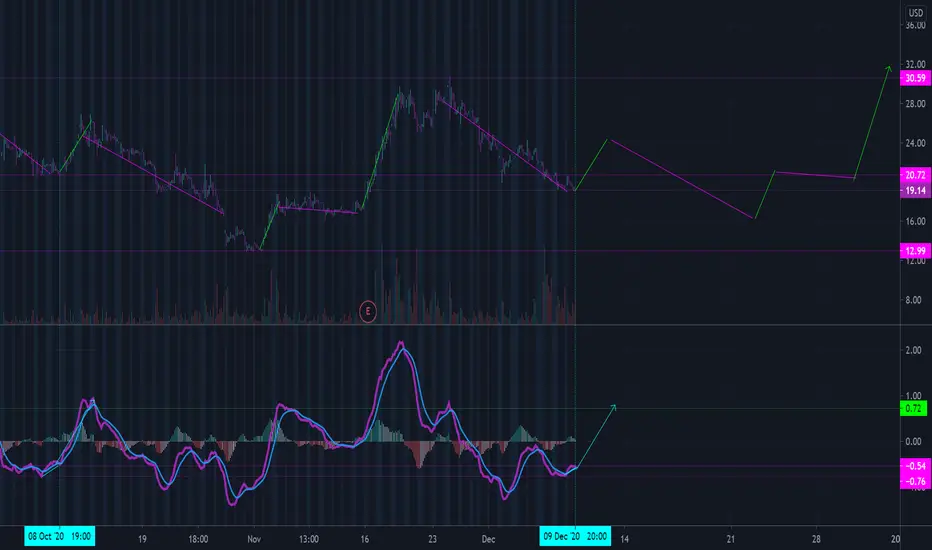Click the USD currency label
The image size is (932, 550).
(x=915, y=12)
